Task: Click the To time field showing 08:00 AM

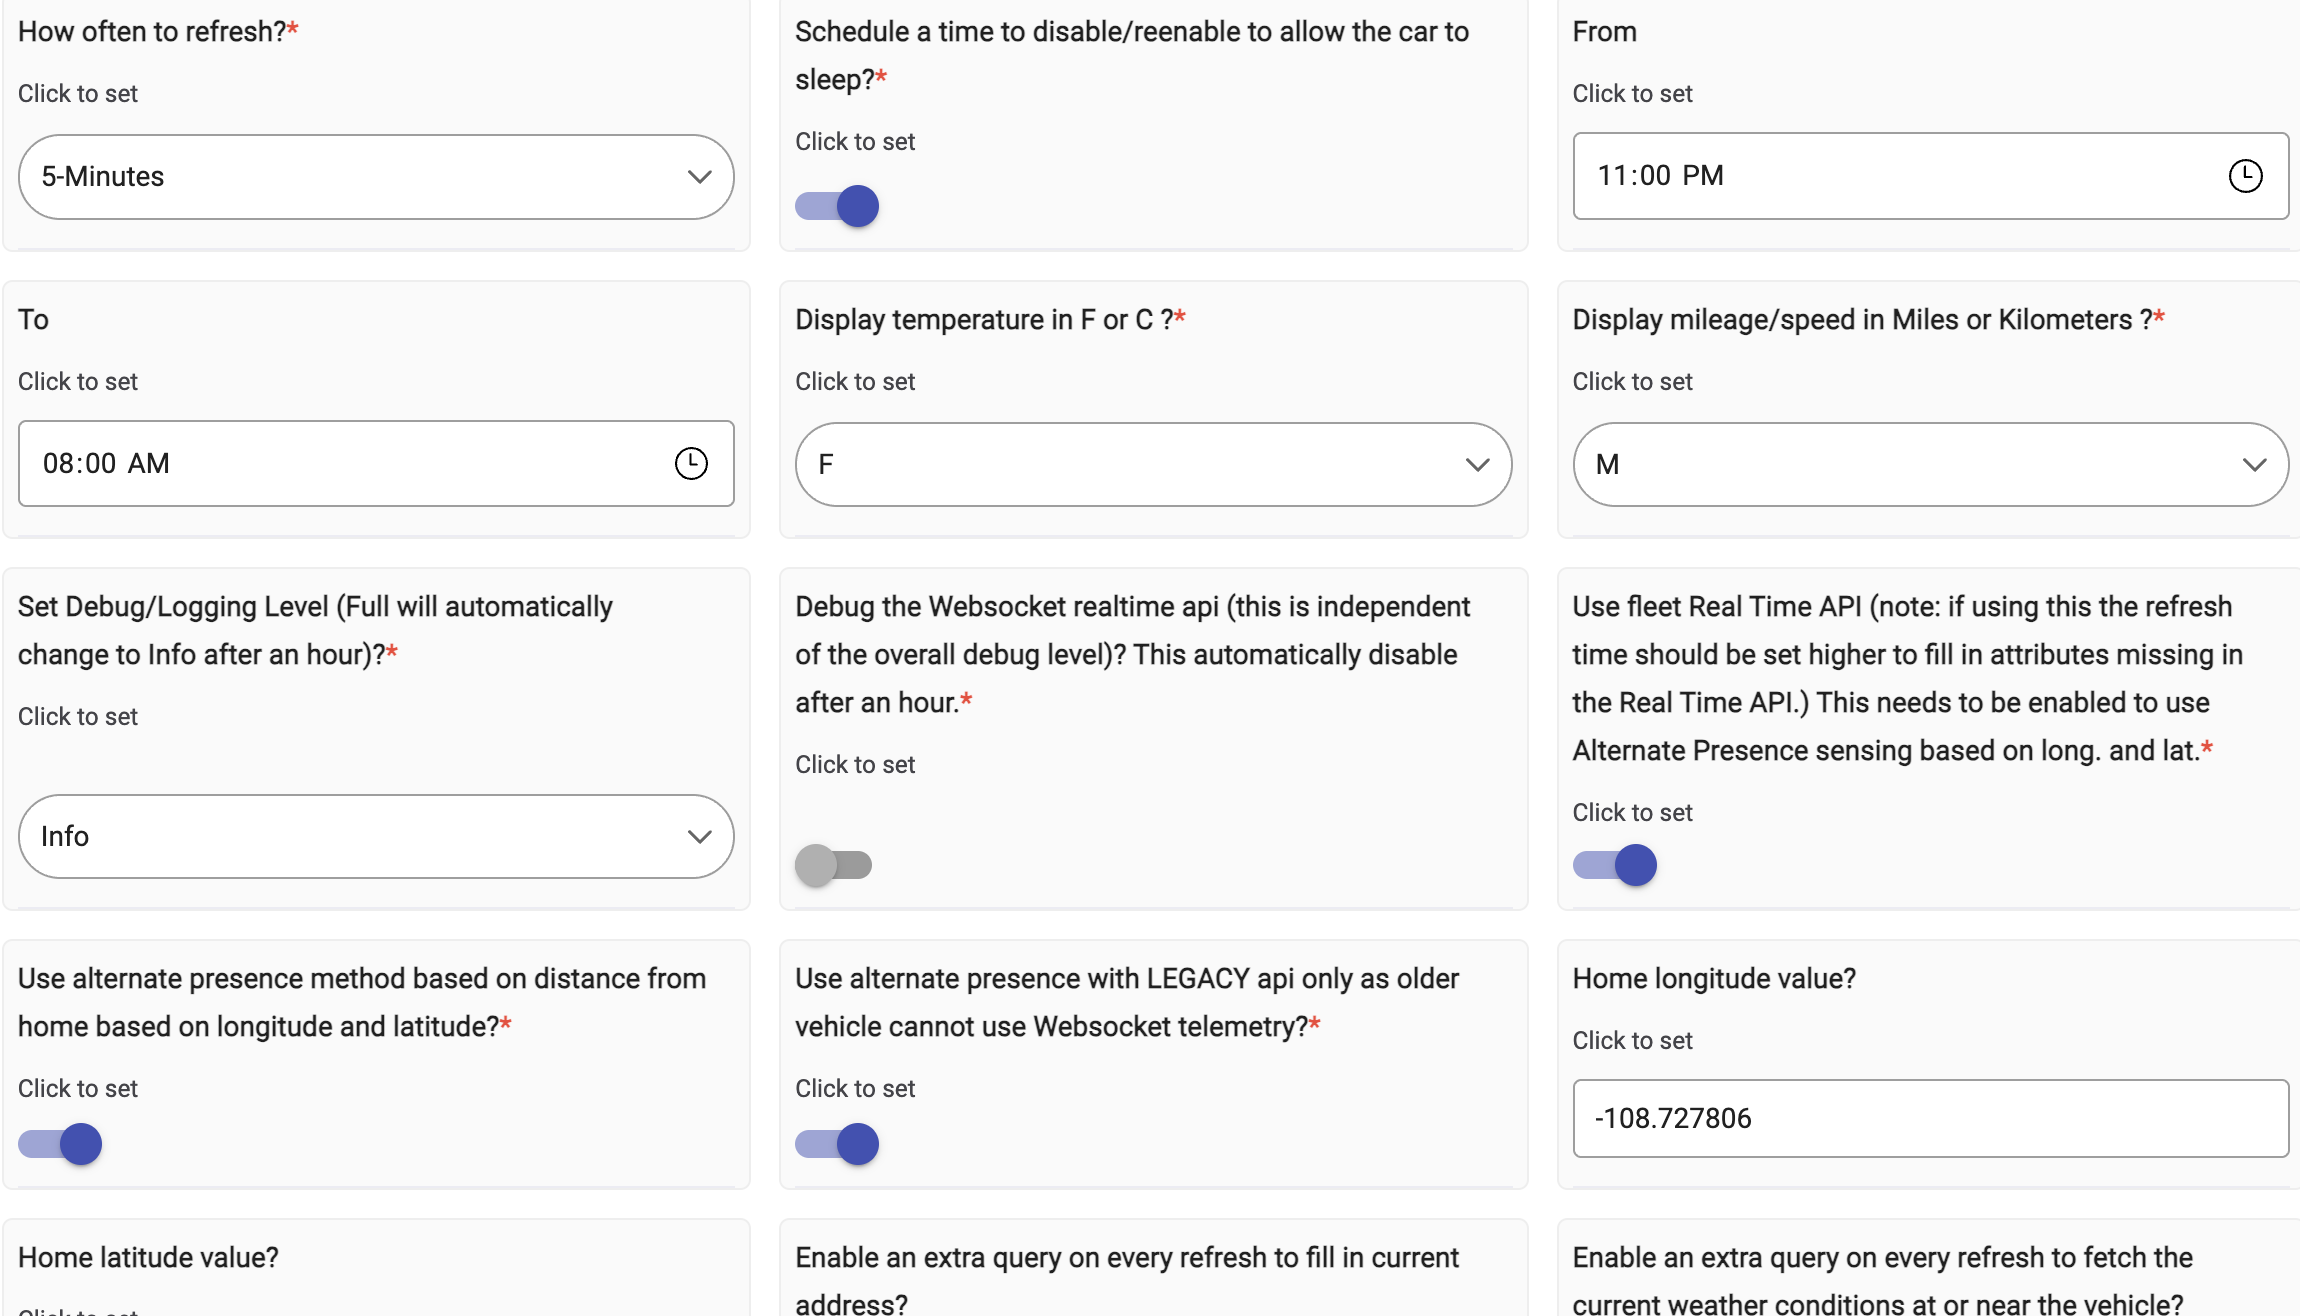Action: pos(340,463)
